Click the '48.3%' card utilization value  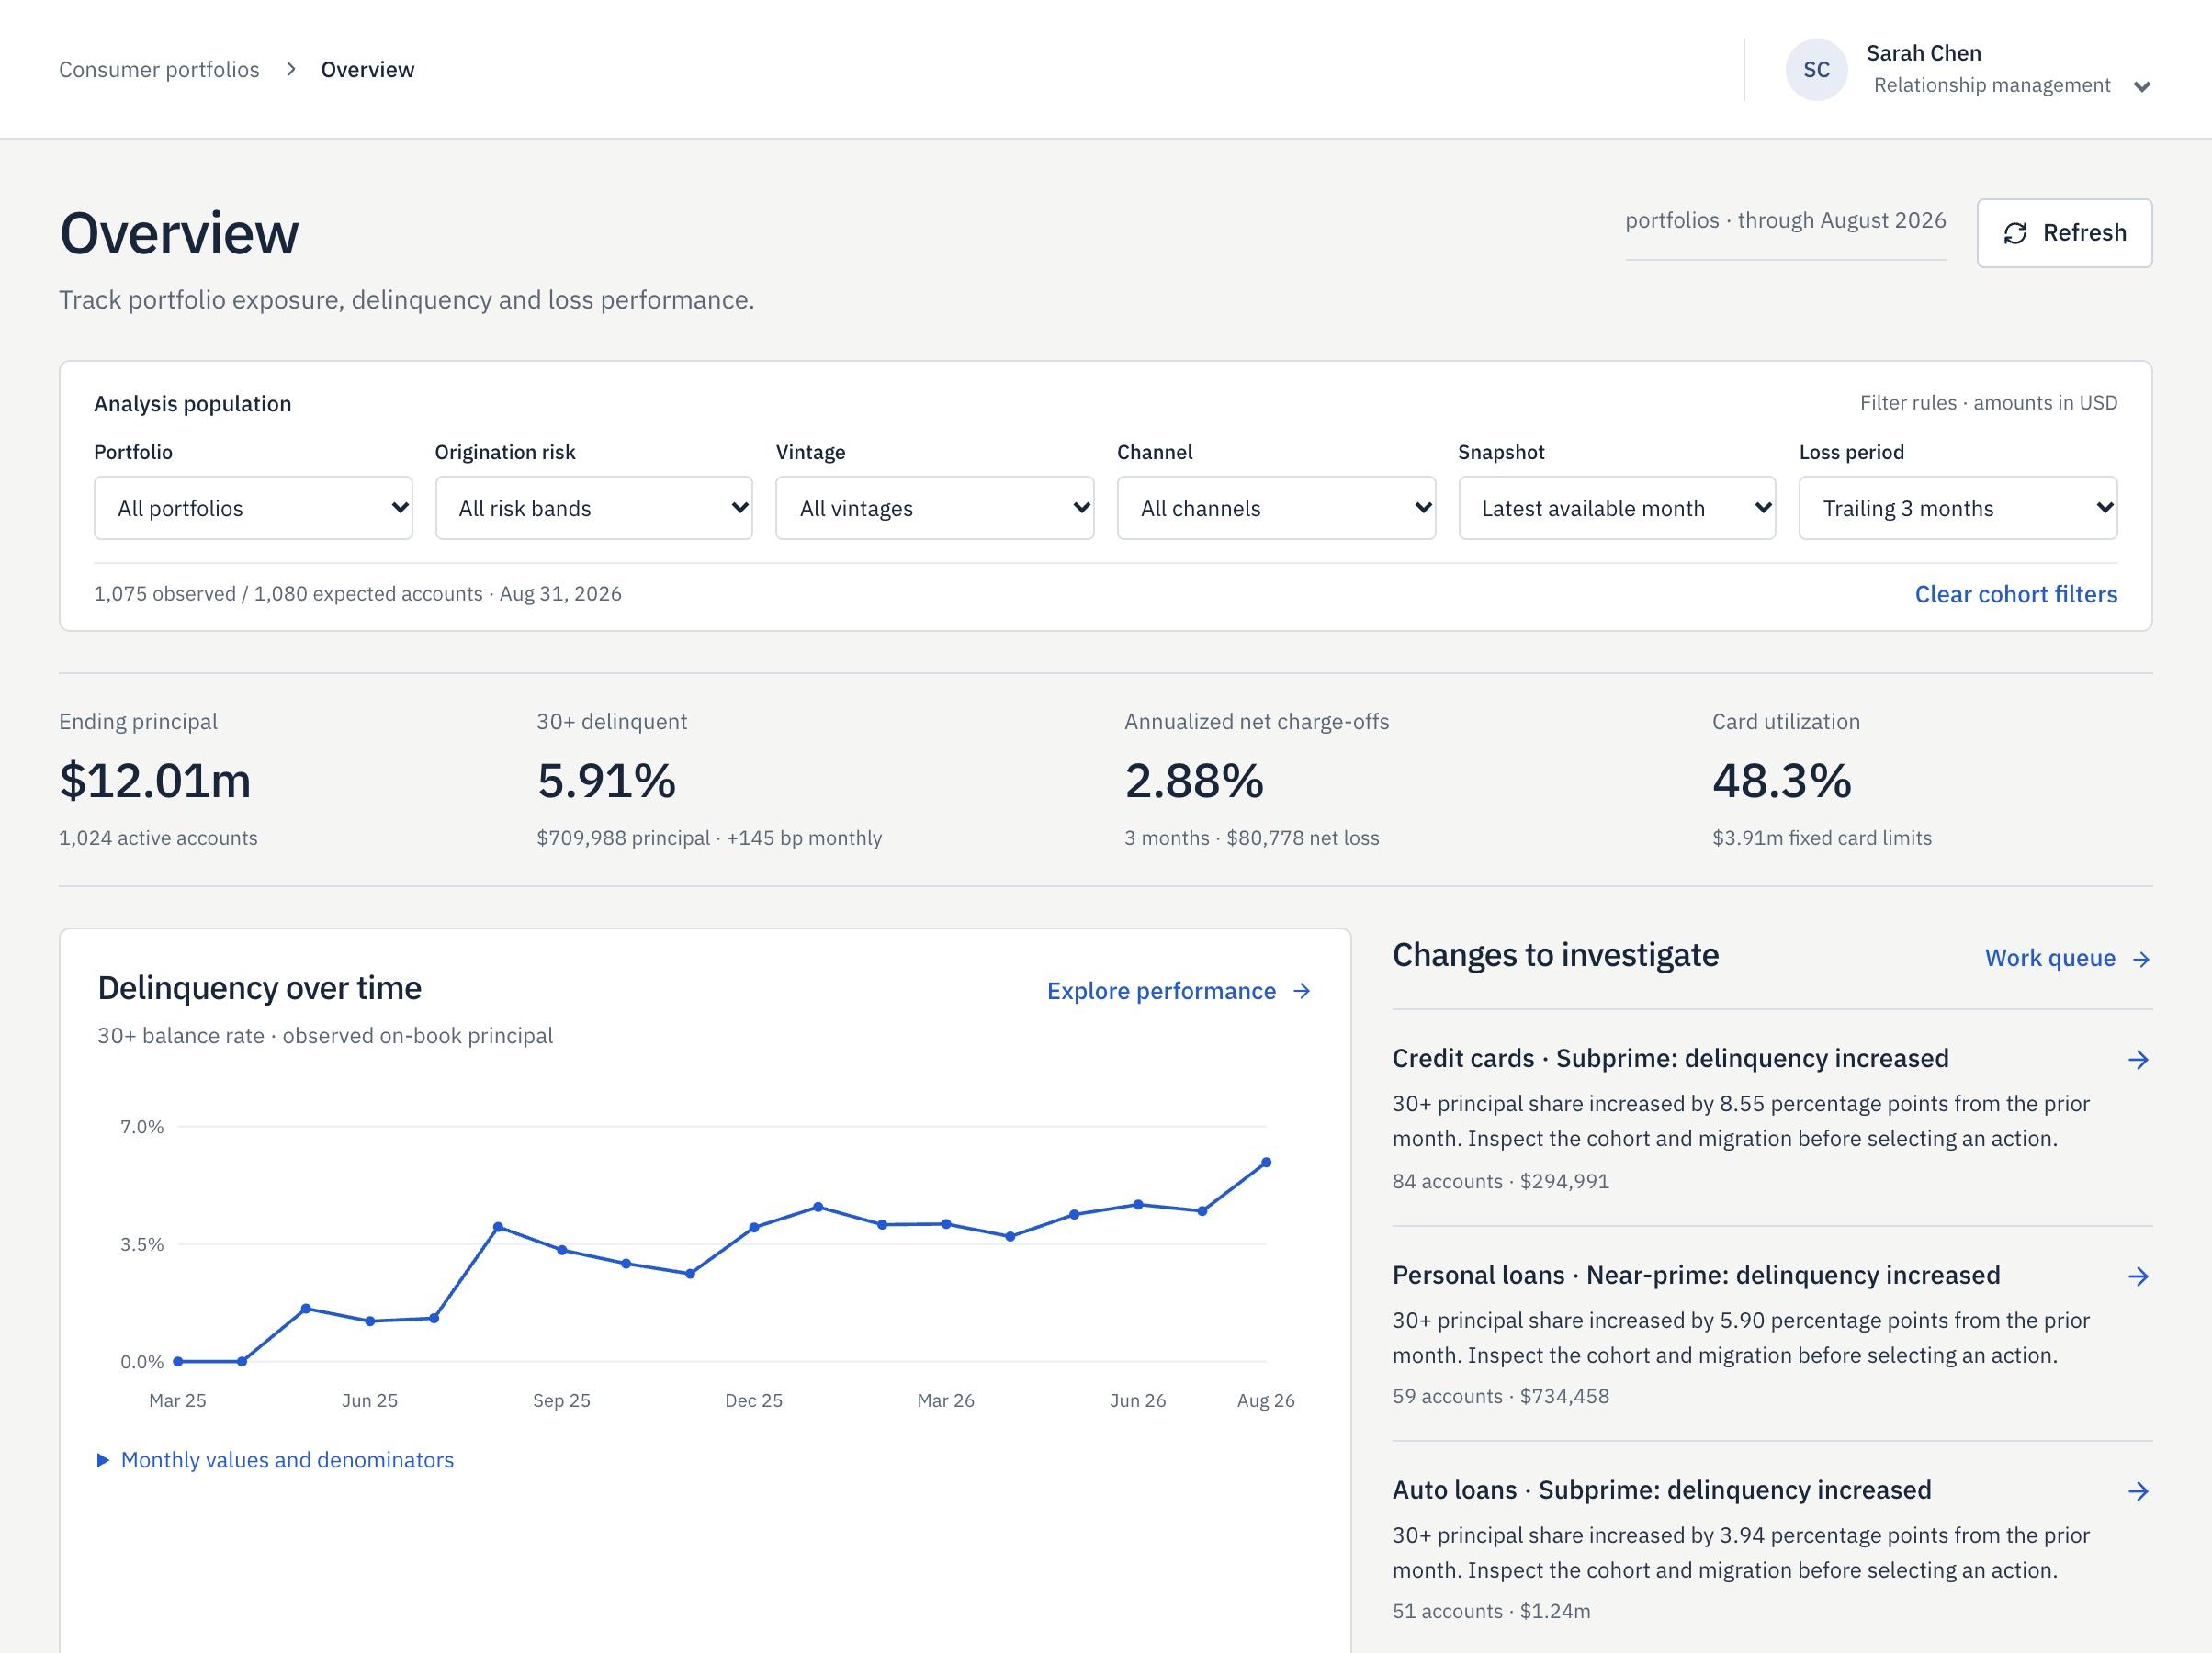click(1781, 780)
